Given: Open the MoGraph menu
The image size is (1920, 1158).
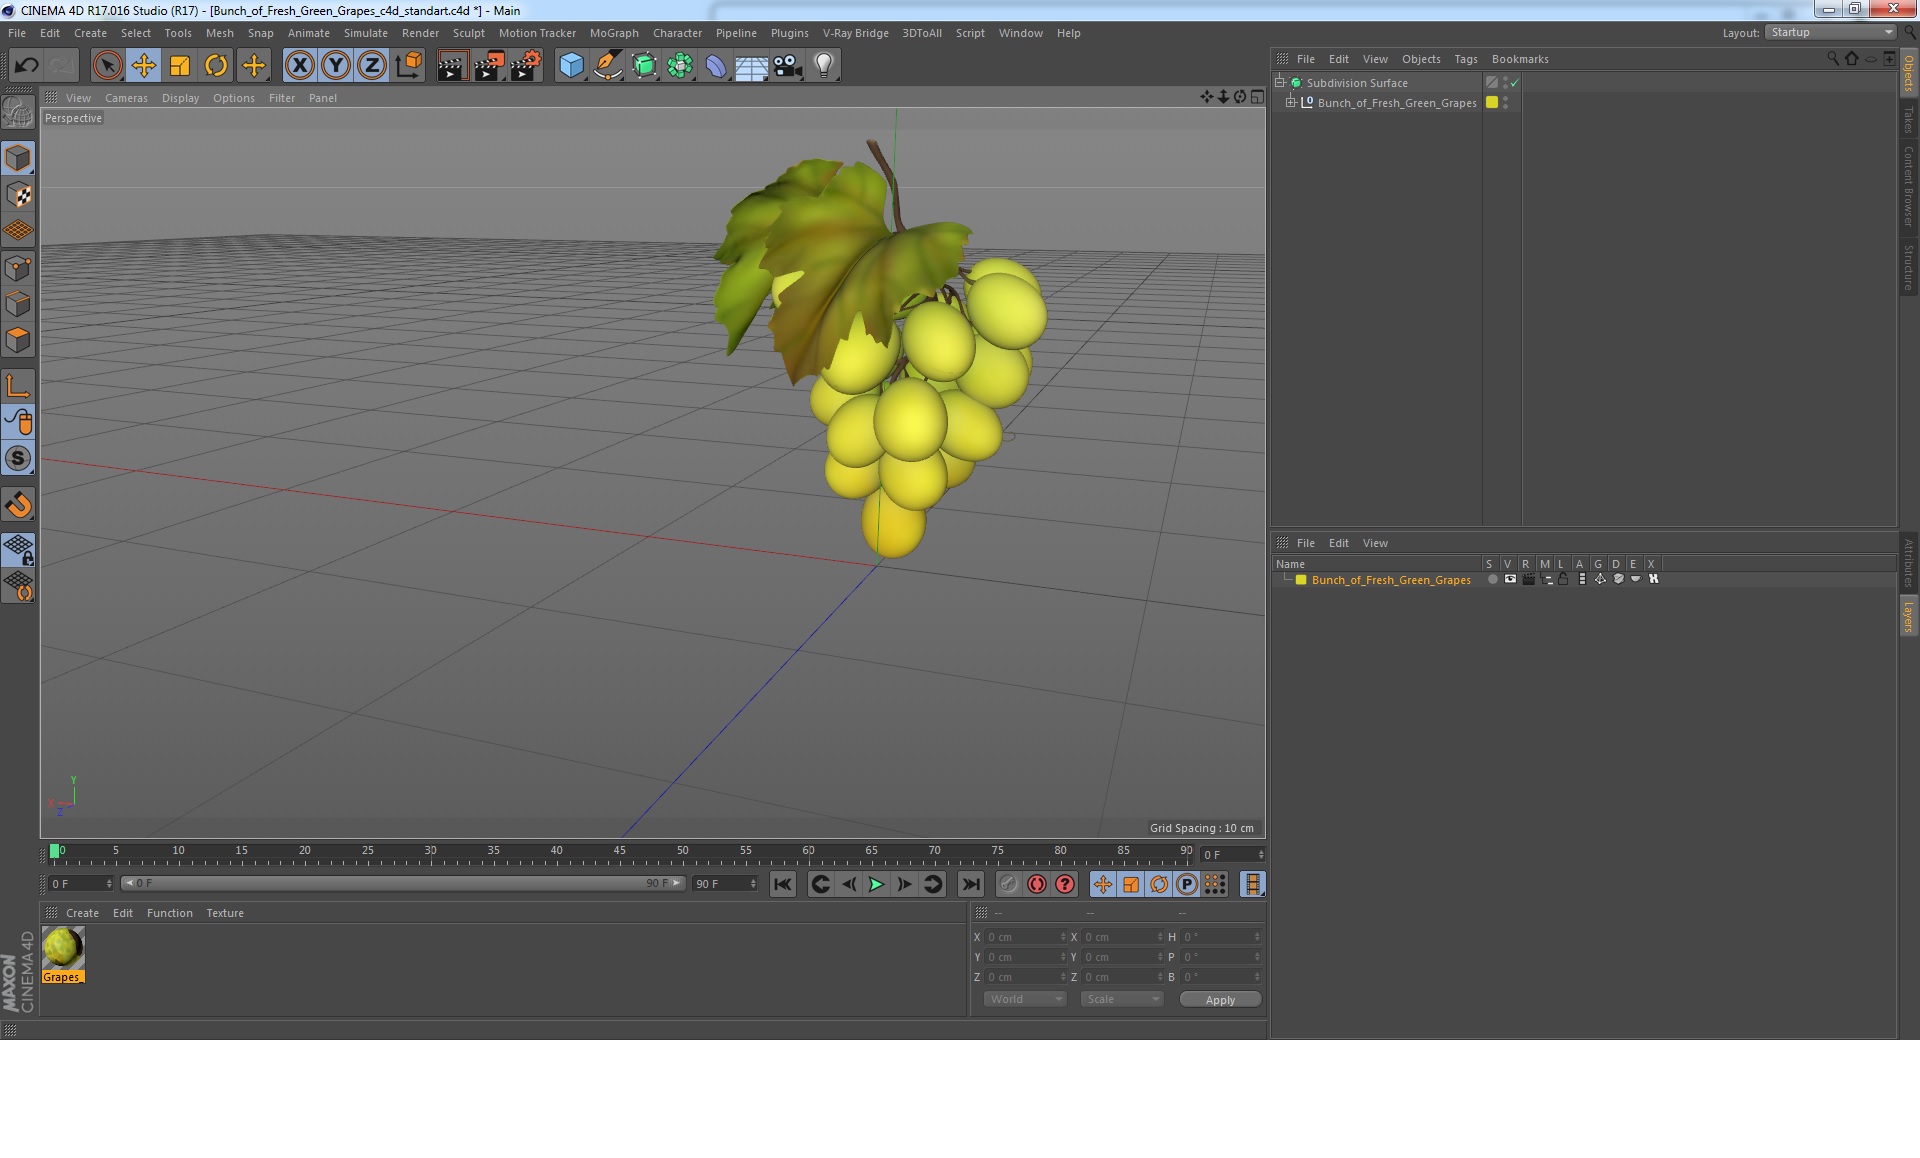Looking at the screenshot, I should [x=614, y=33].
